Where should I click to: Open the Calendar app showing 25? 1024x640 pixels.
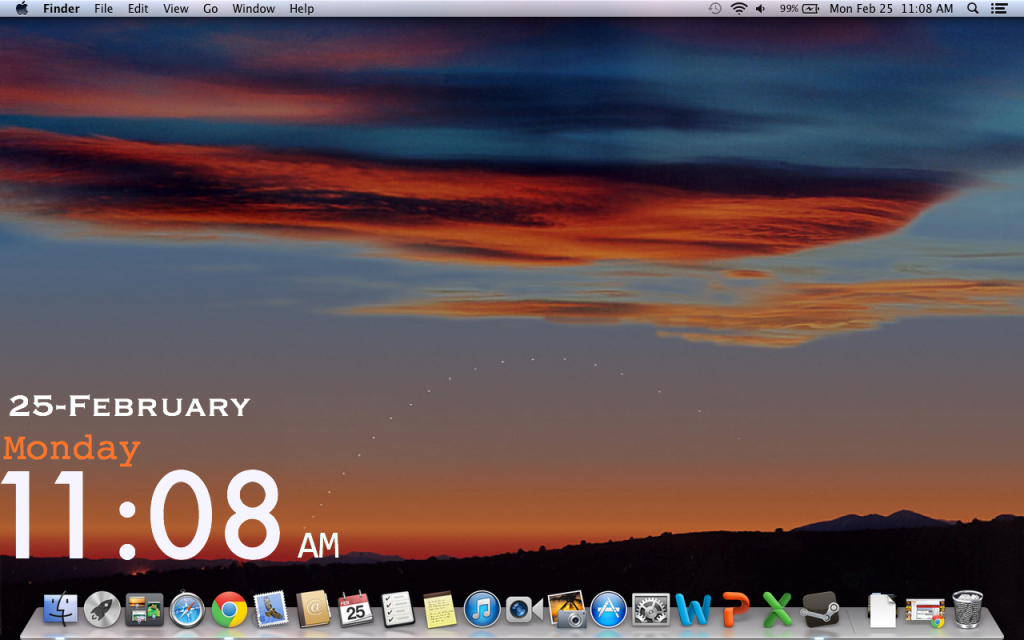[x=355, y=607]
